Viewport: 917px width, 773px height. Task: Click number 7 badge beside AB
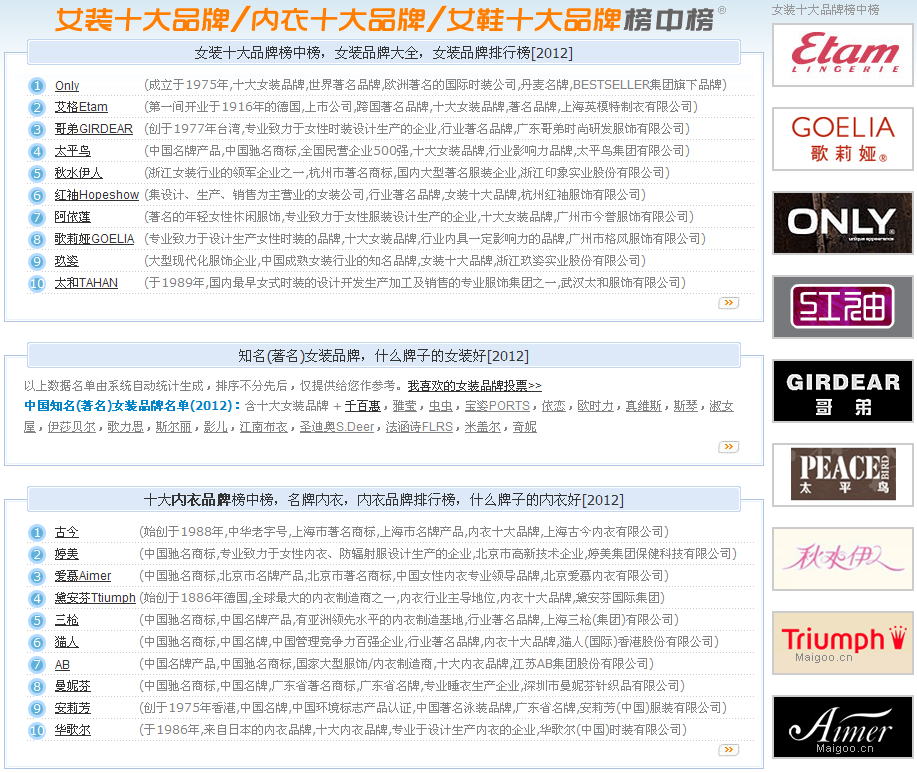(37, 665)
